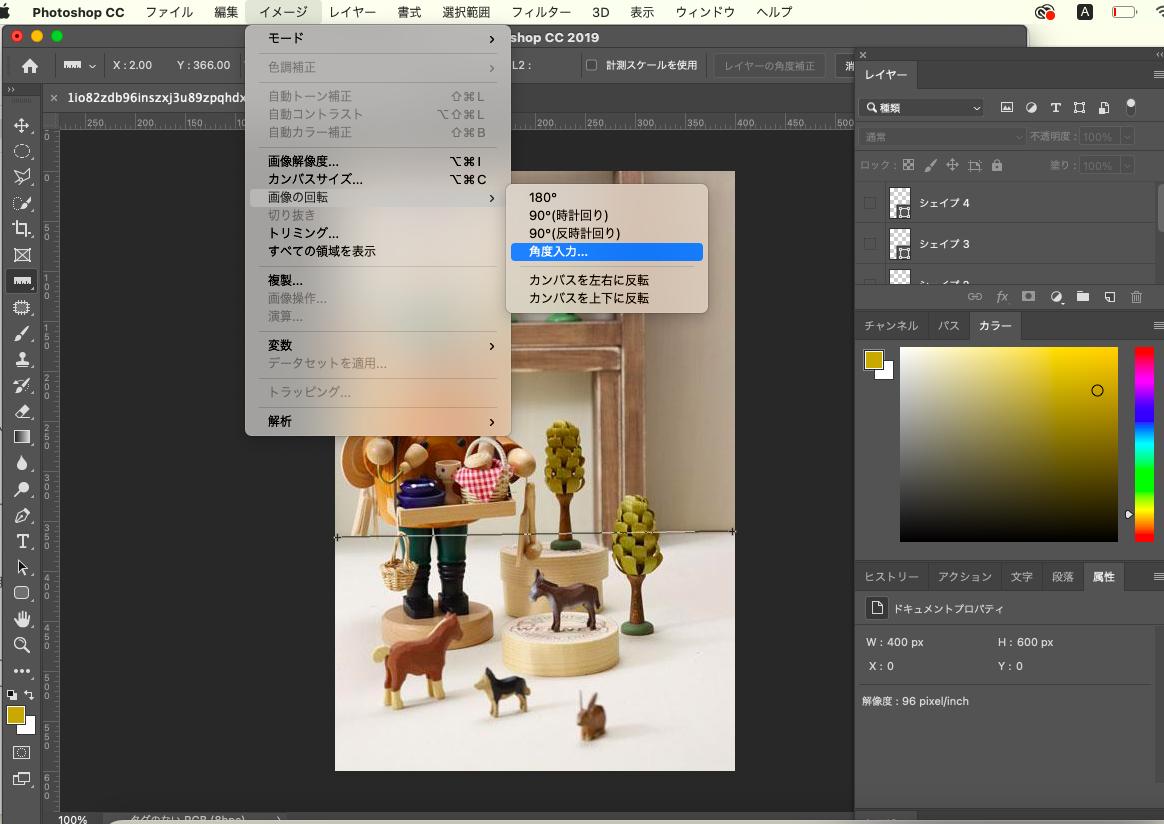Choose カンバスを上下に反転
The width and height of the screenshot is (1164, 824).
[x=607, y=298]
